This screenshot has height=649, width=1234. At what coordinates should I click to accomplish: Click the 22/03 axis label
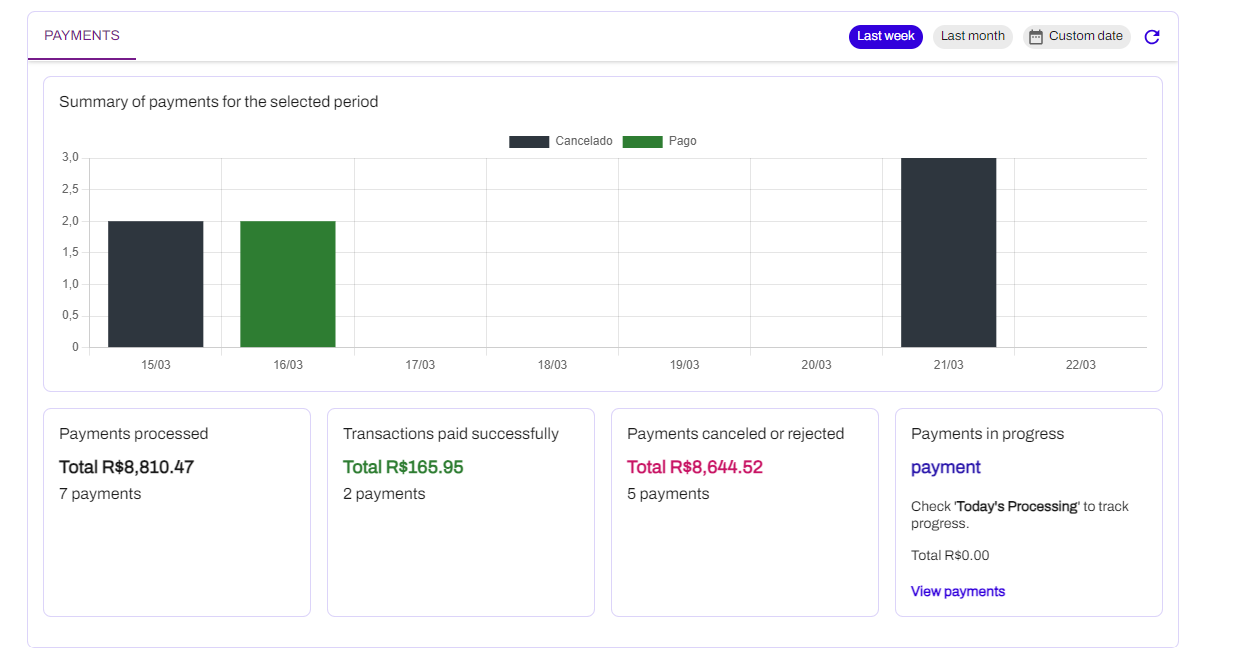tap(1081, 365)
